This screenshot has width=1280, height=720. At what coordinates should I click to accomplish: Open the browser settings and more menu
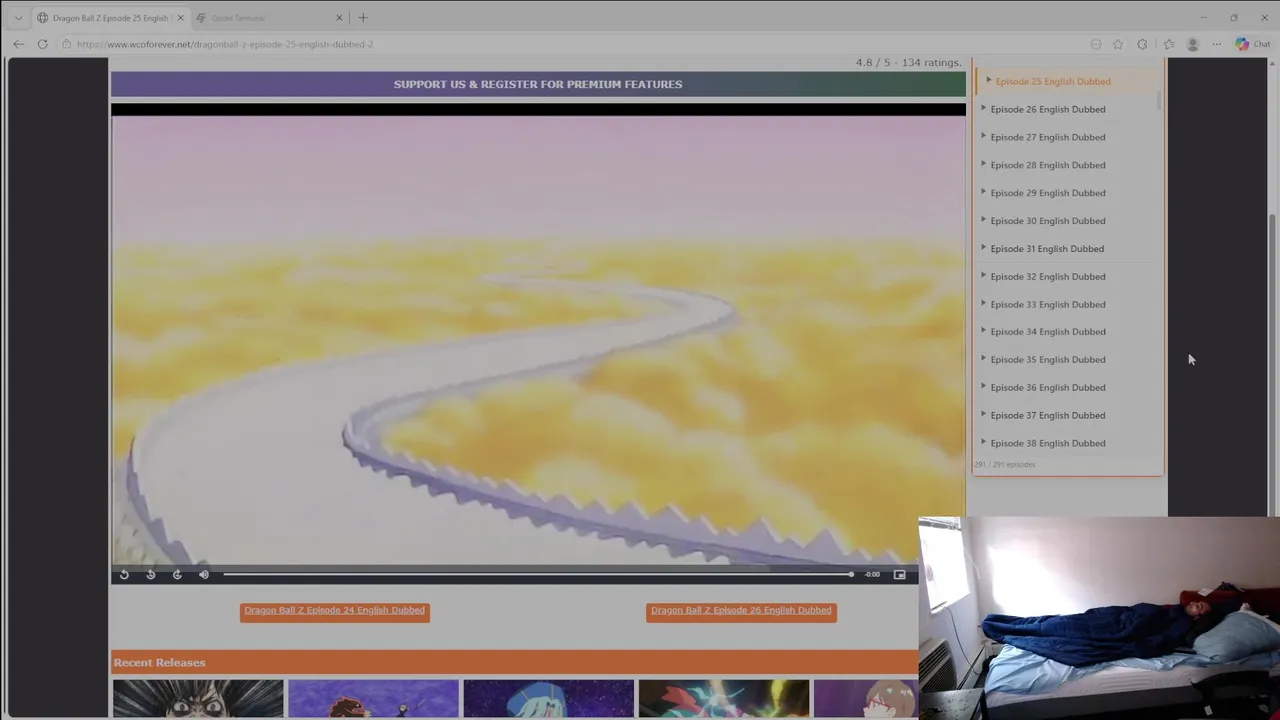[x=1216, y=44]
